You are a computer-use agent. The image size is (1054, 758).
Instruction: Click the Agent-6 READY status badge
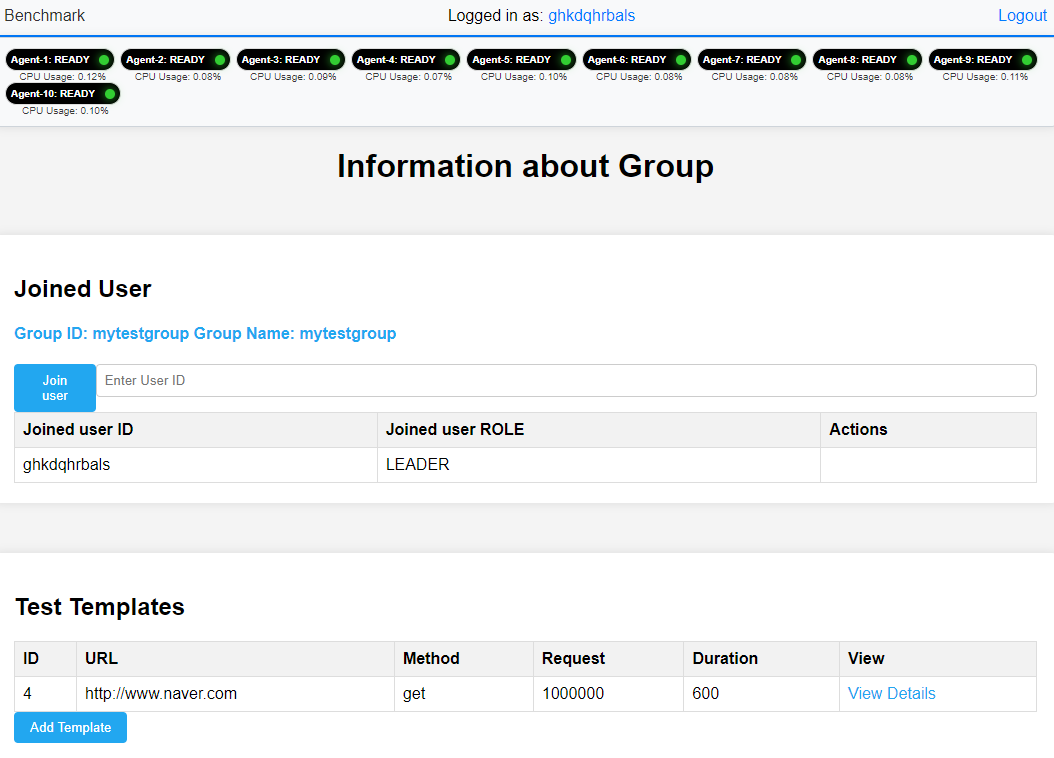point(637,60)
